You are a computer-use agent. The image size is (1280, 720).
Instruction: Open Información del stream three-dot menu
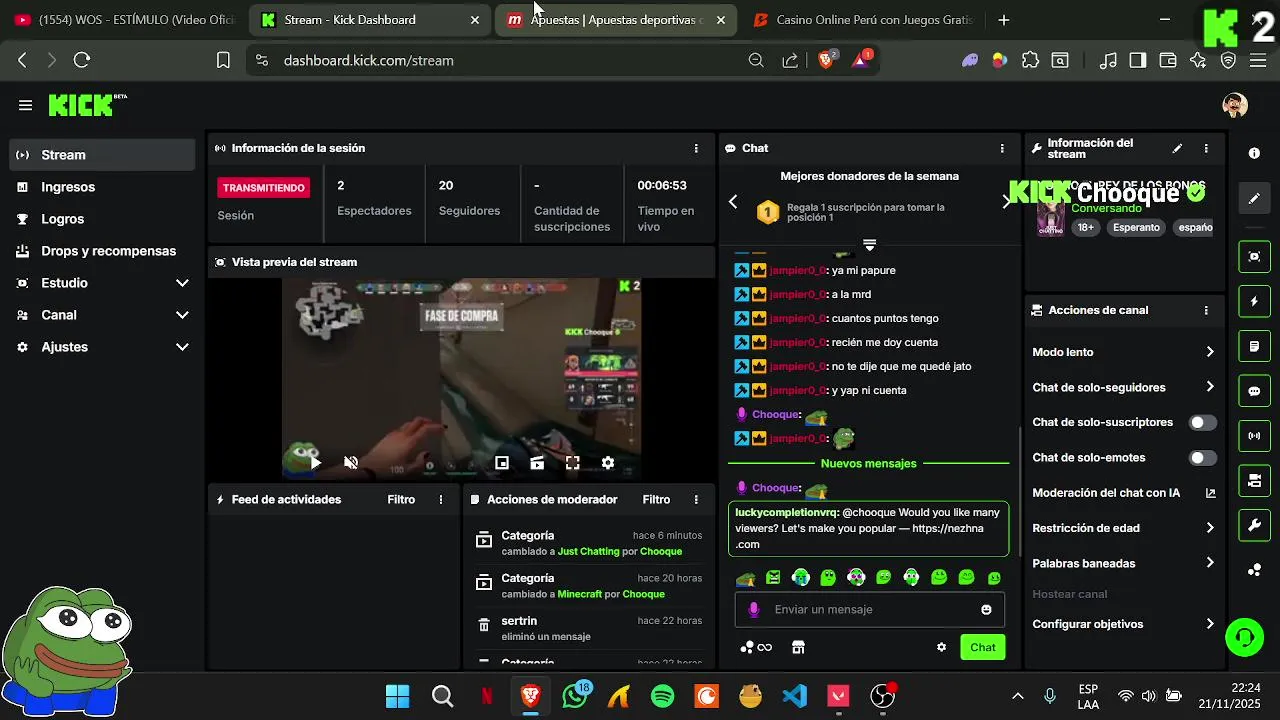(1206, 148)
